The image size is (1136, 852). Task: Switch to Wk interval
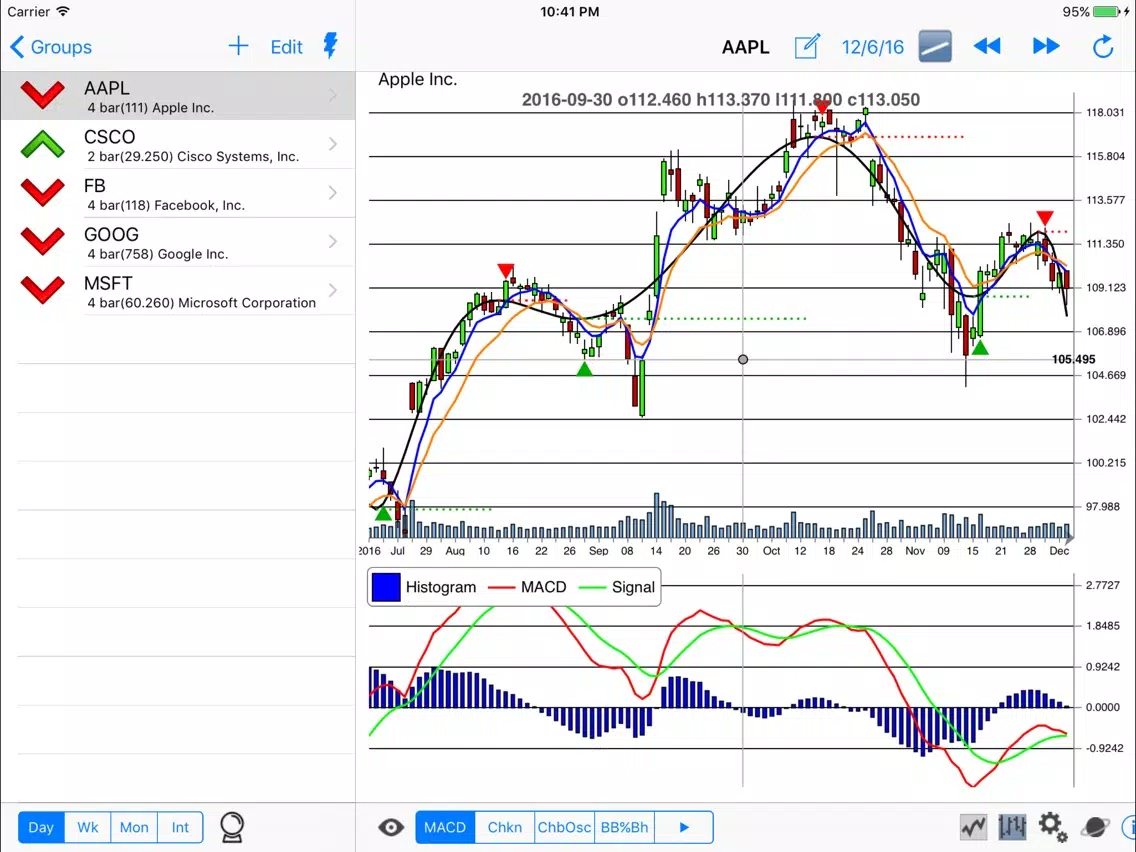88,827
